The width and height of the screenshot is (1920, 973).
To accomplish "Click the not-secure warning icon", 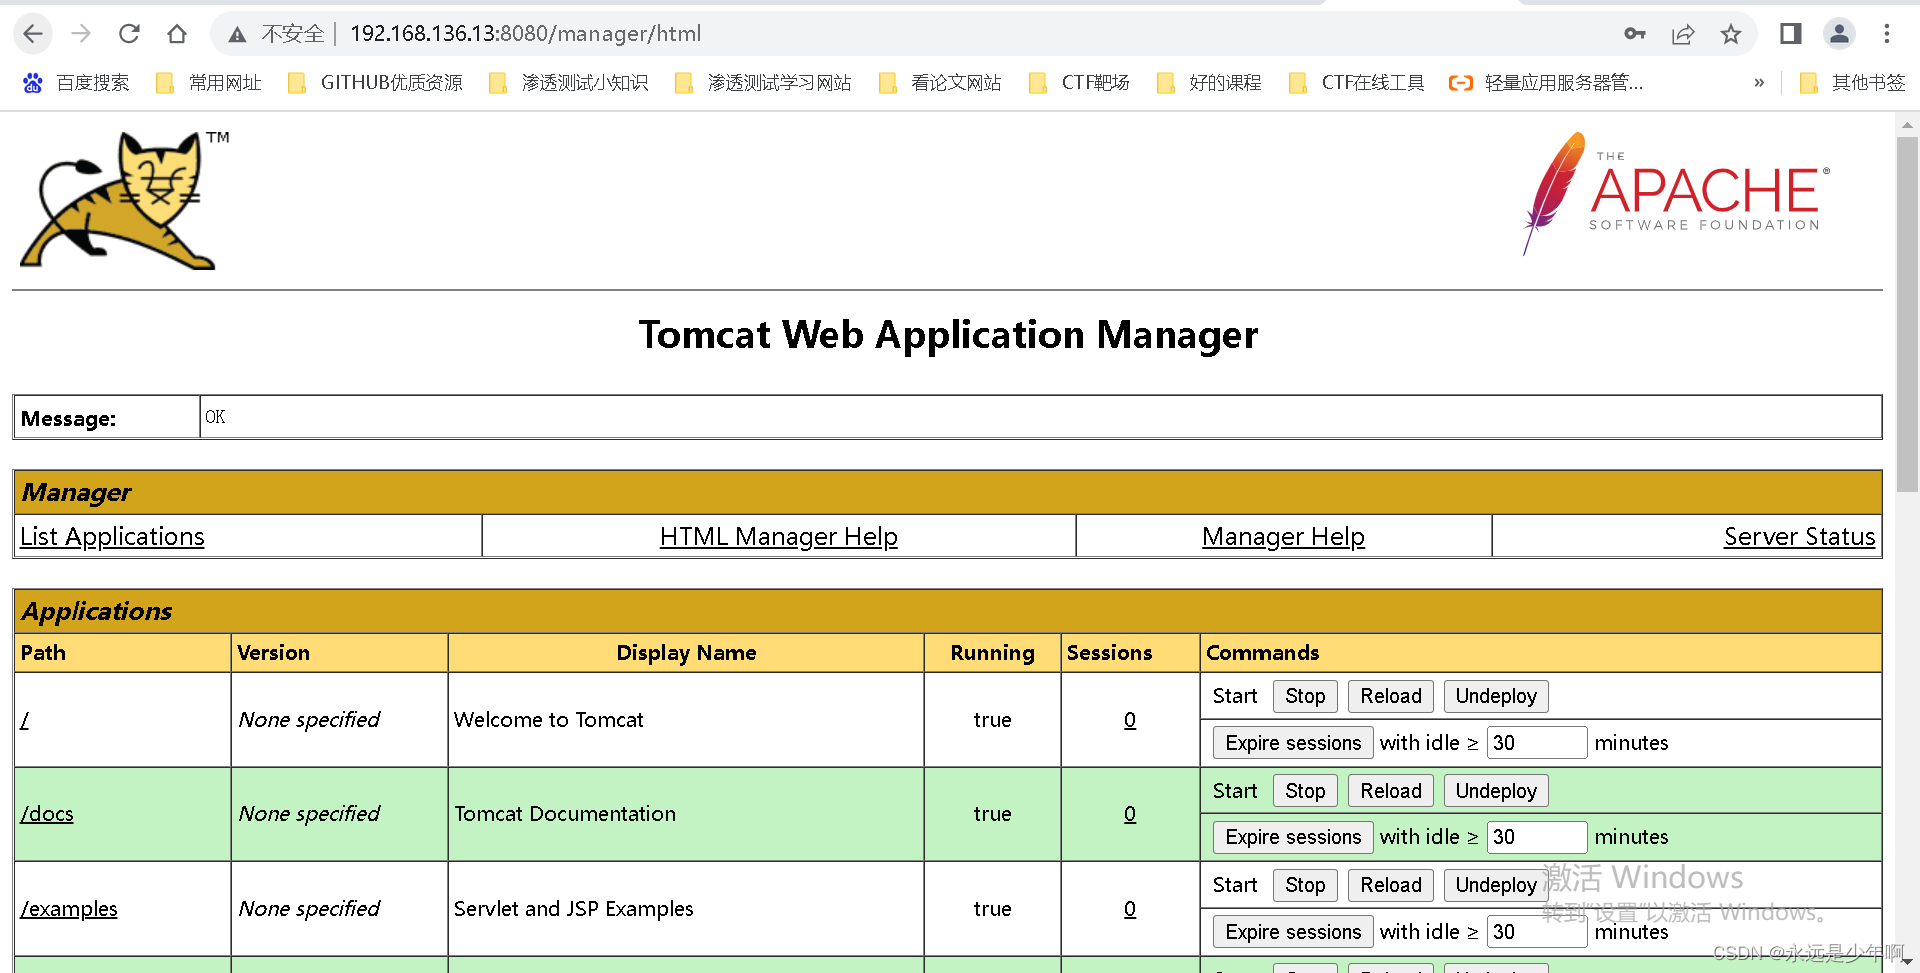I will pyautogui.click(x=237, y=35).
